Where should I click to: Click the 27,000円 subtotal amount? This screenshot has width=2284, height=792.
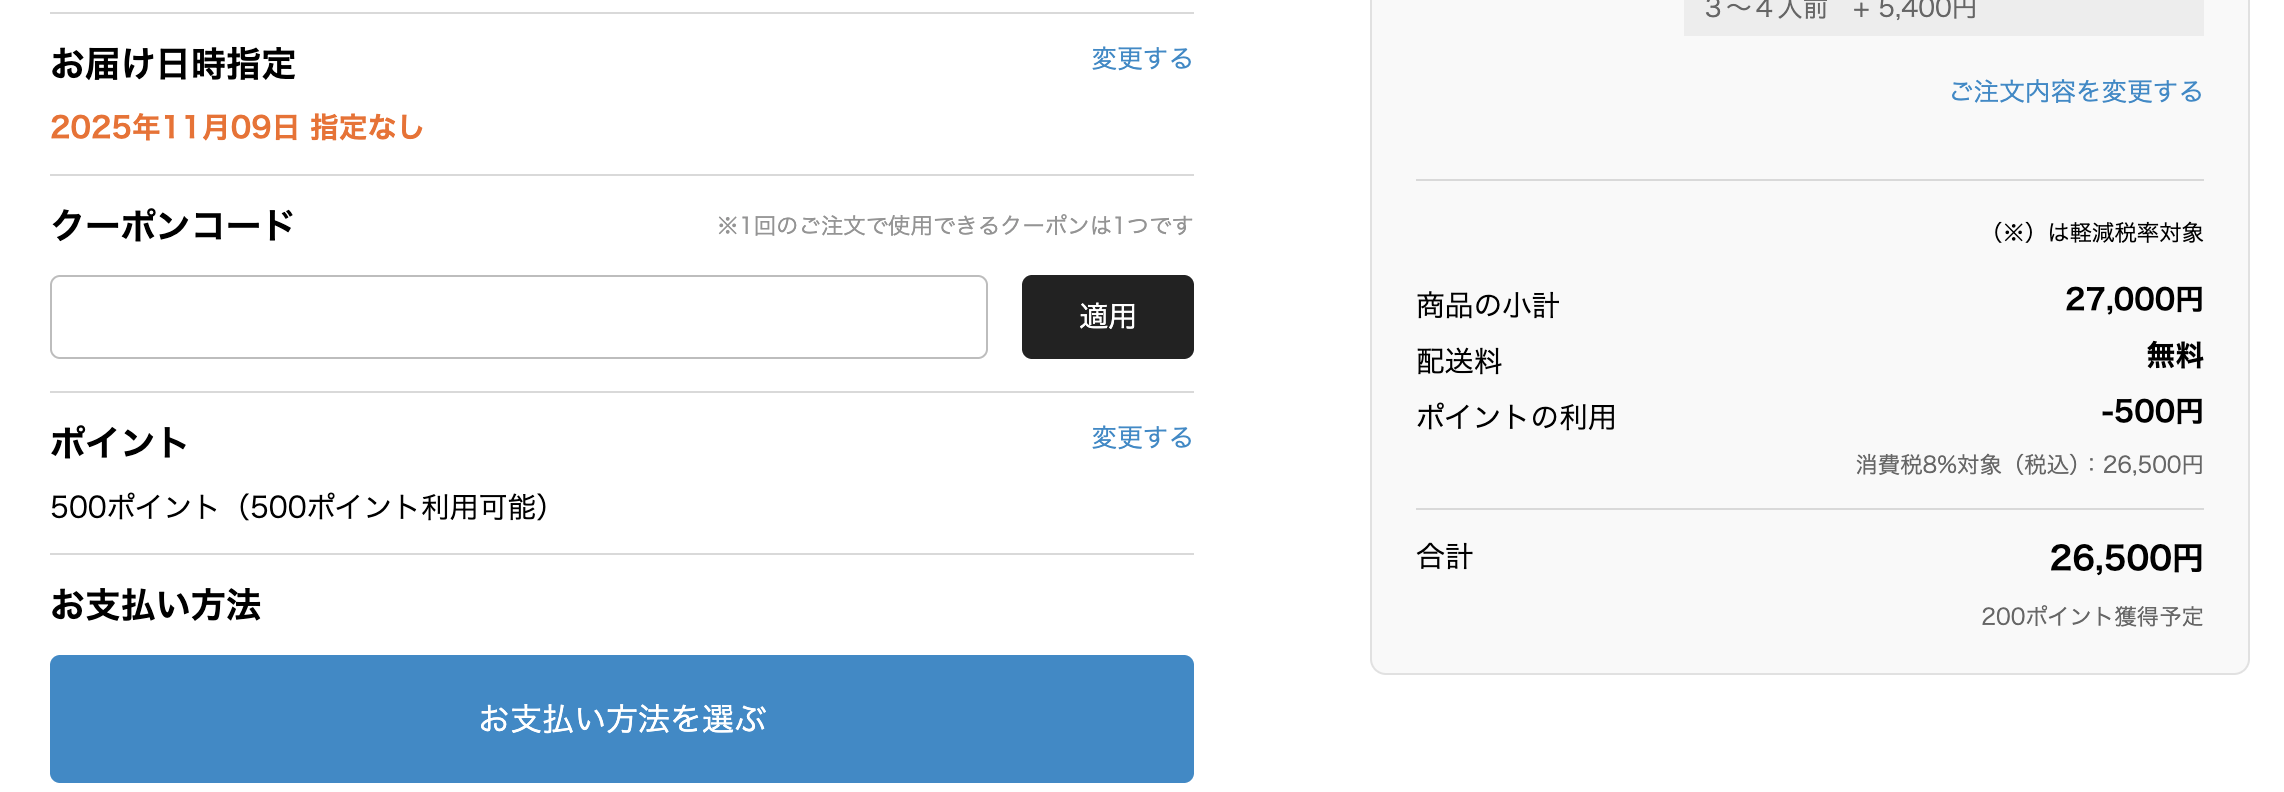coord(2133,299)
